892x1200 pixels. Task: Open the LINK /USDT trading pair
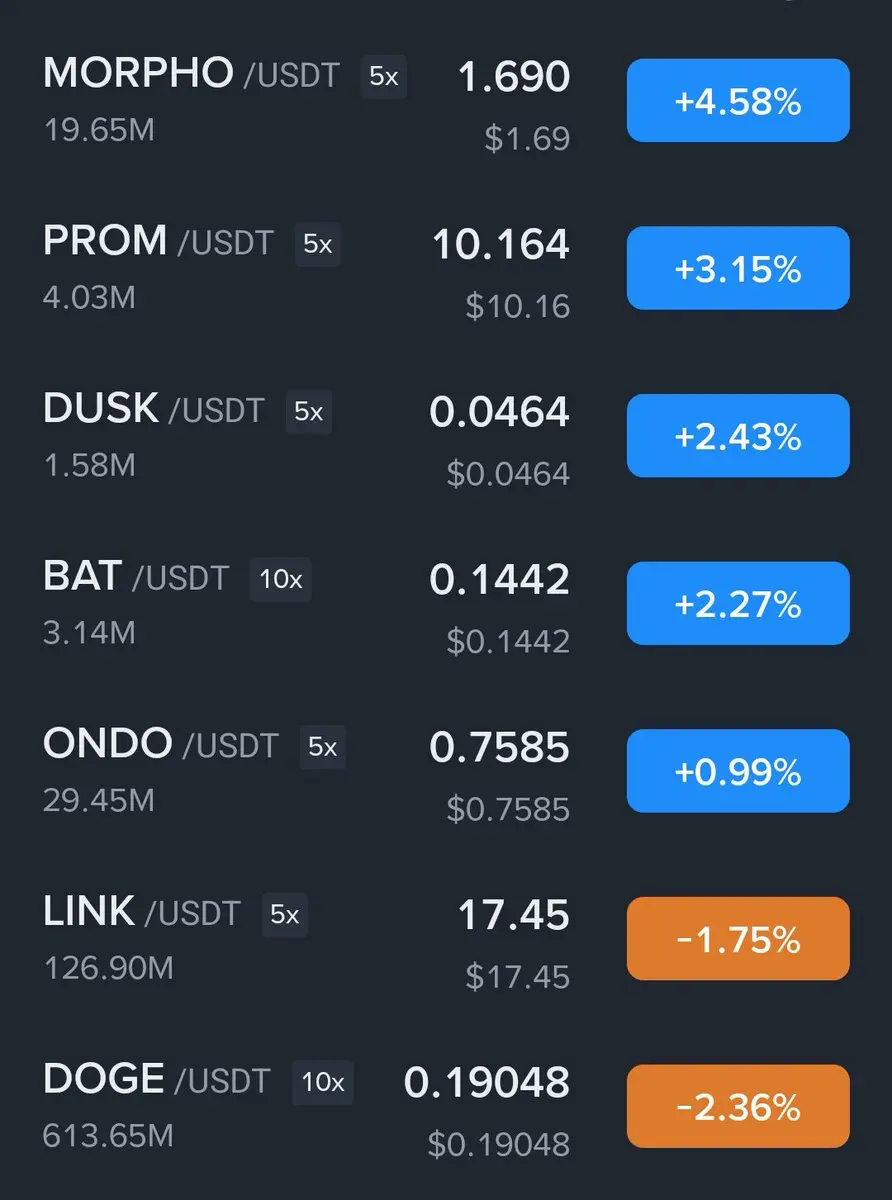tap(446, 941)
